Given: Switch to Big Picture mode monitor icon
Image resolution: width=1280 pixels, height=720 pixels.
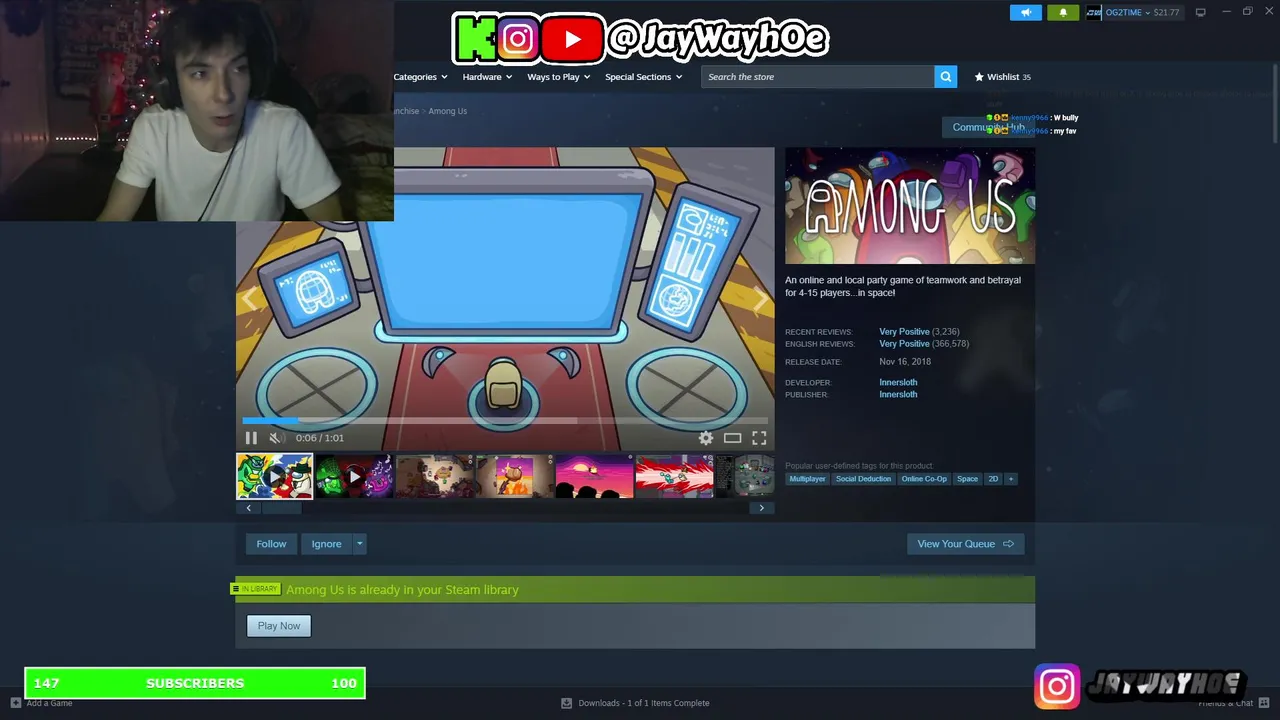Looking at the screenshot, I should (x=1200, y=12).
